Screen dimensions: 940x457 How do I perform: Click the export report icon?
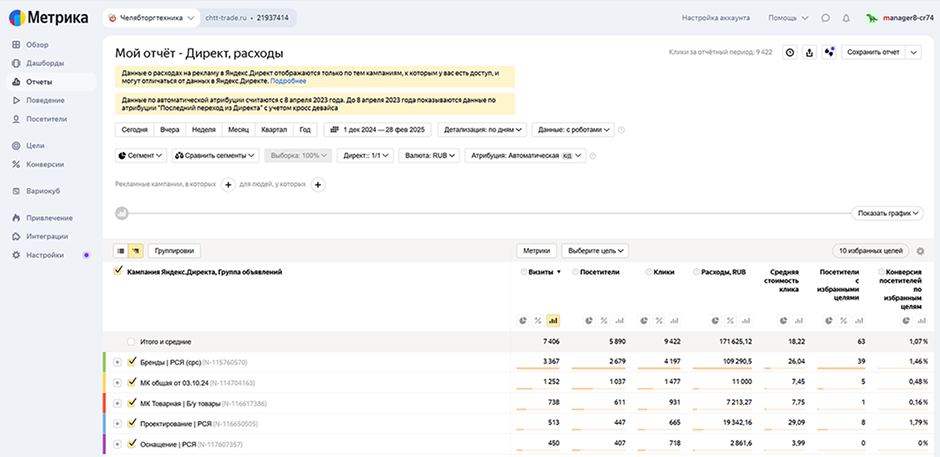coord(809,52)
